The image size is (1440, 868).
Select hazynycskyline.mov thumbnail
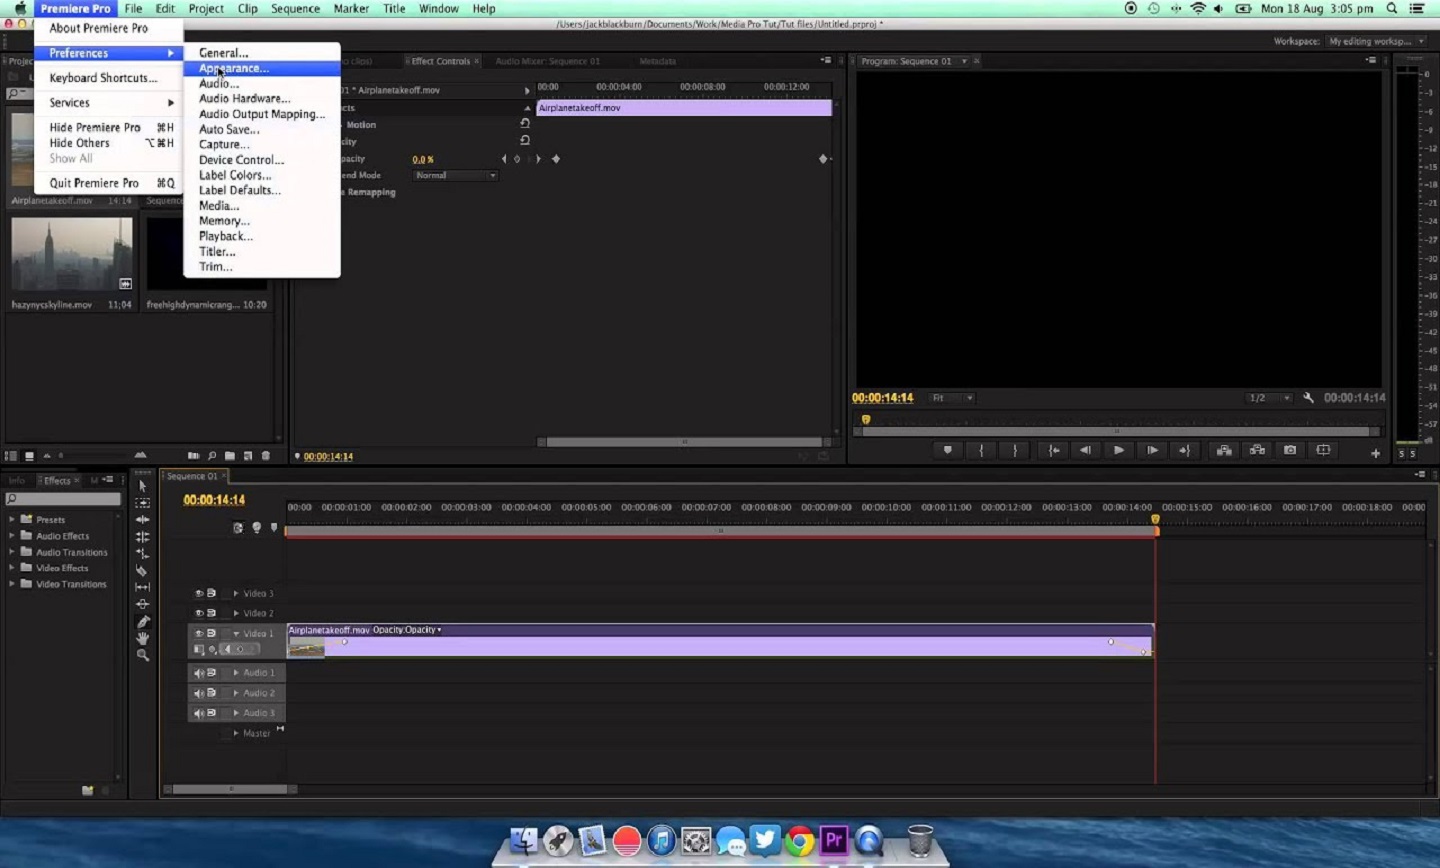click(x=71, y=255)
